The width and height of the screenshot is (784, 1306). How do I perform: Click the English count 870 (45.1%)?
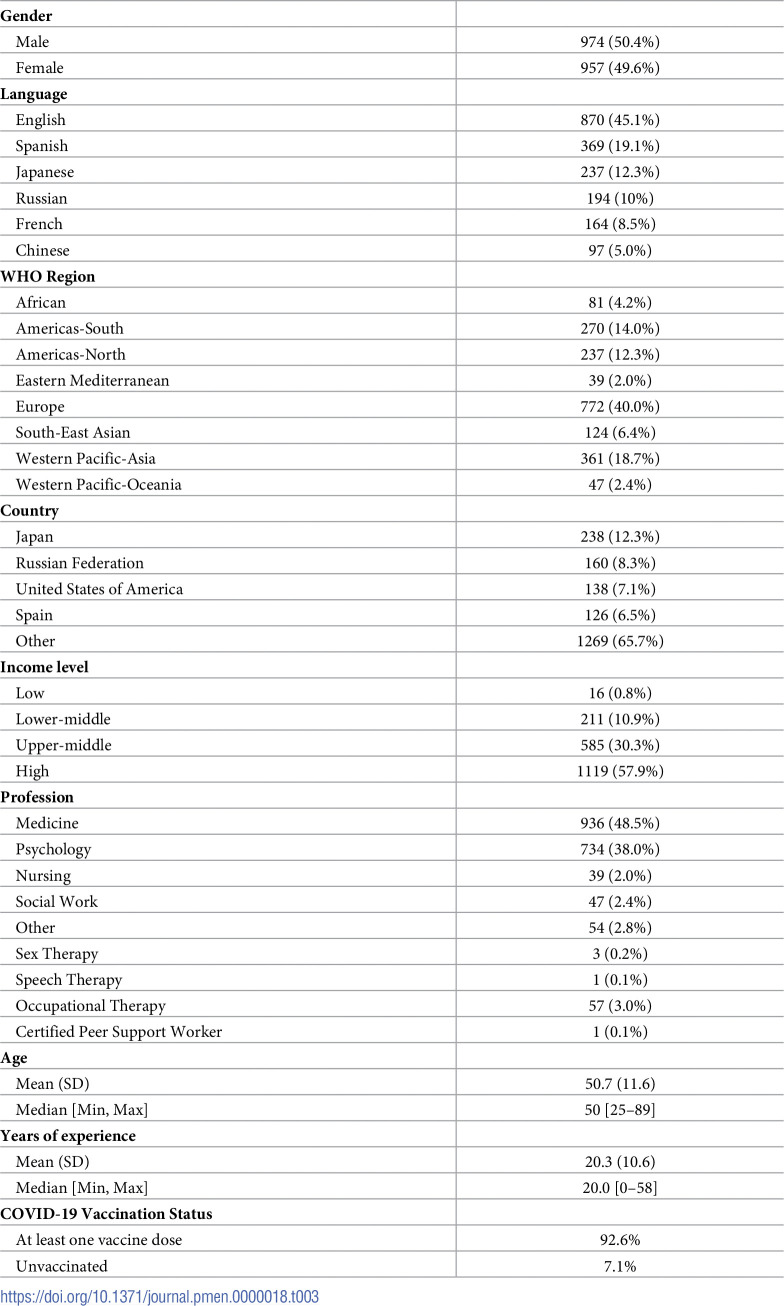click(619, 120)
